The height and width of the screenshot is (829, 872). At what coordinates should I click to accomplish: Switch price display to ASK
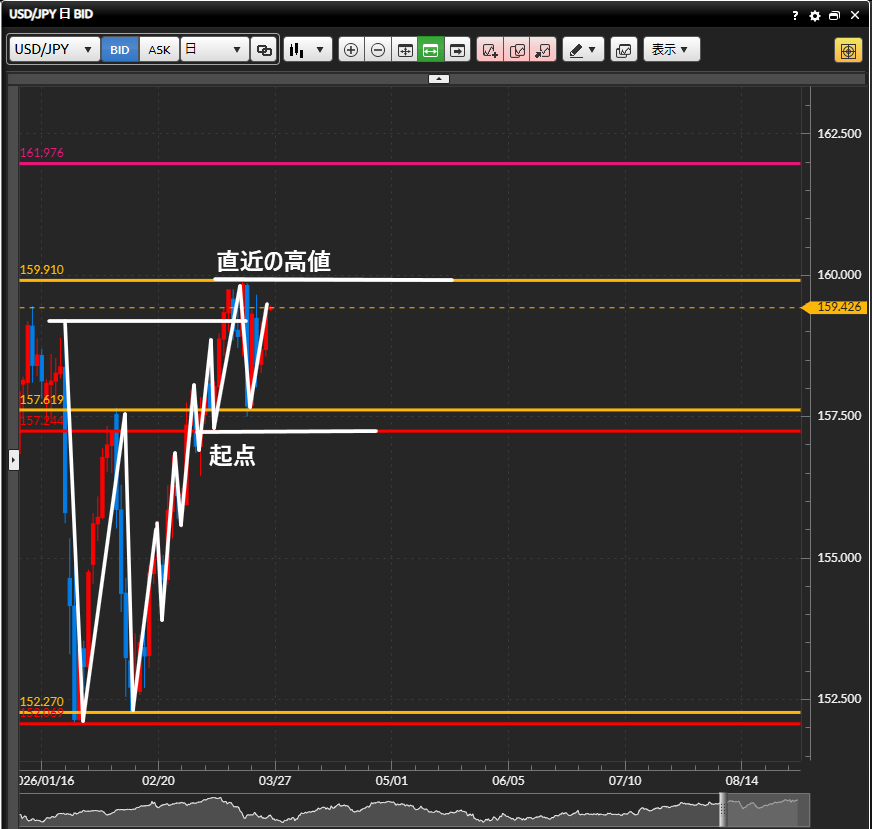pyautogui.click(x=159, y=49)
